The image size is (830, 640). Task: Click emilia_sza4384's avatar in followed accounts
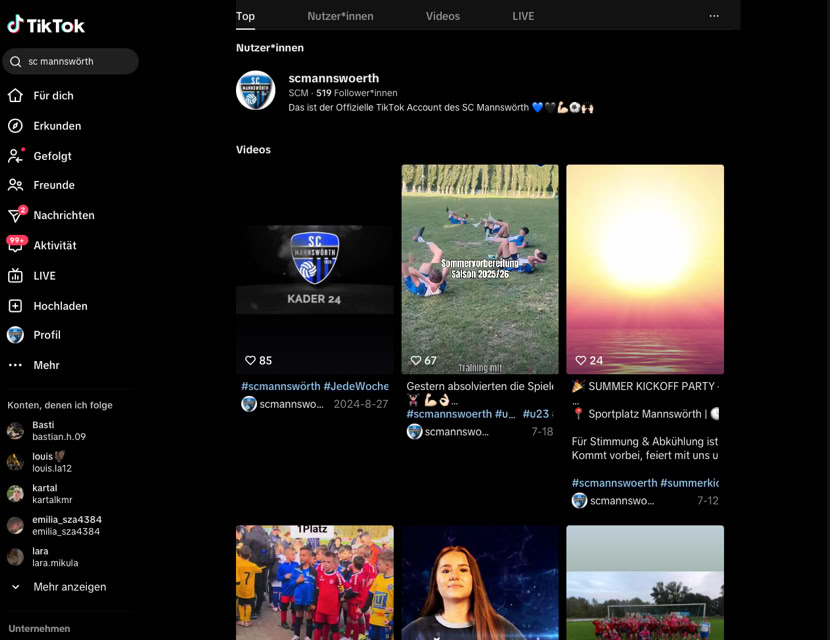[x=15, y=525]
